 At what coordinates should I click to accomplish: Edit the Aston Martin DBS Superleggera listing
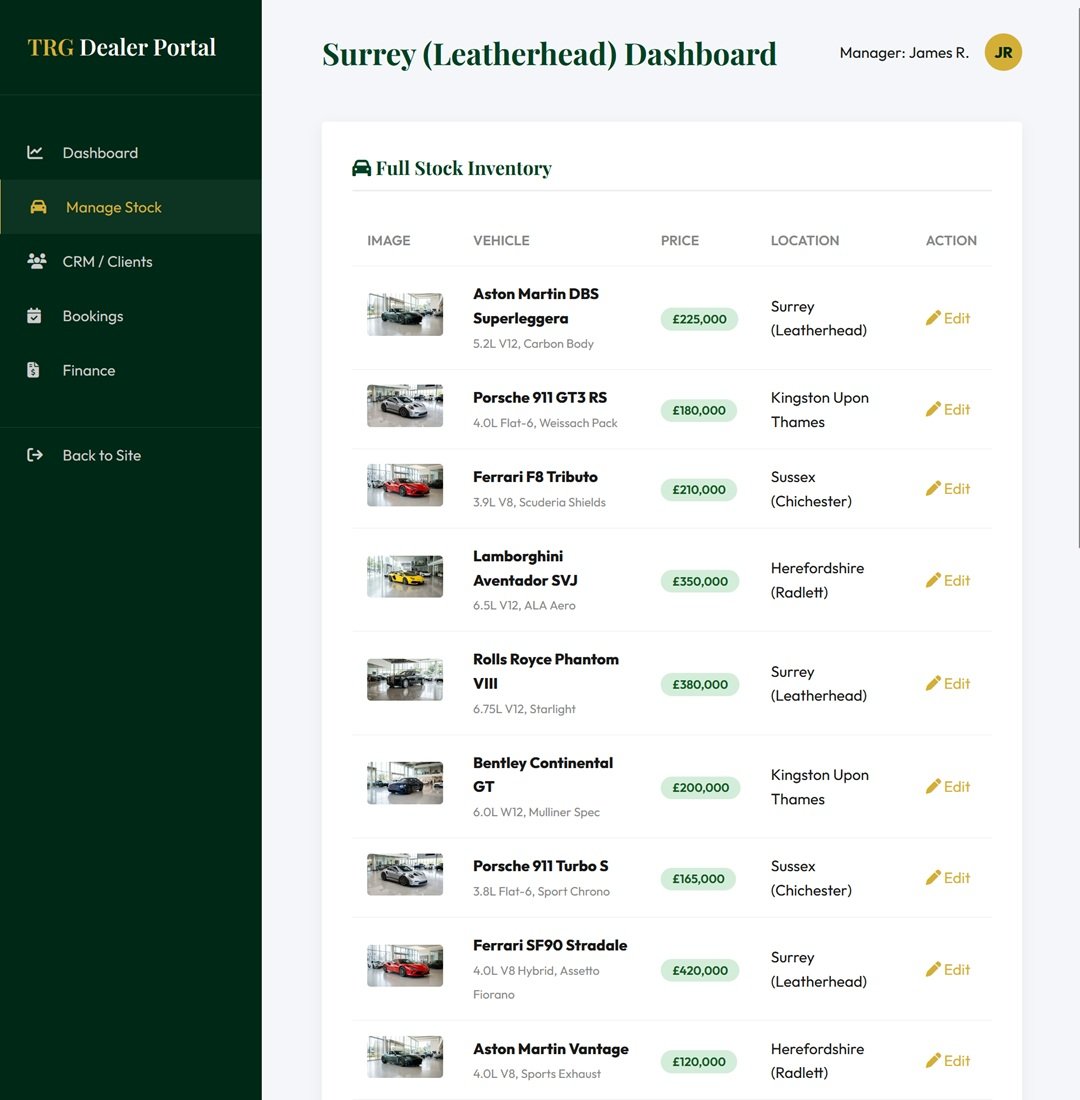click(x=948, y=318)
